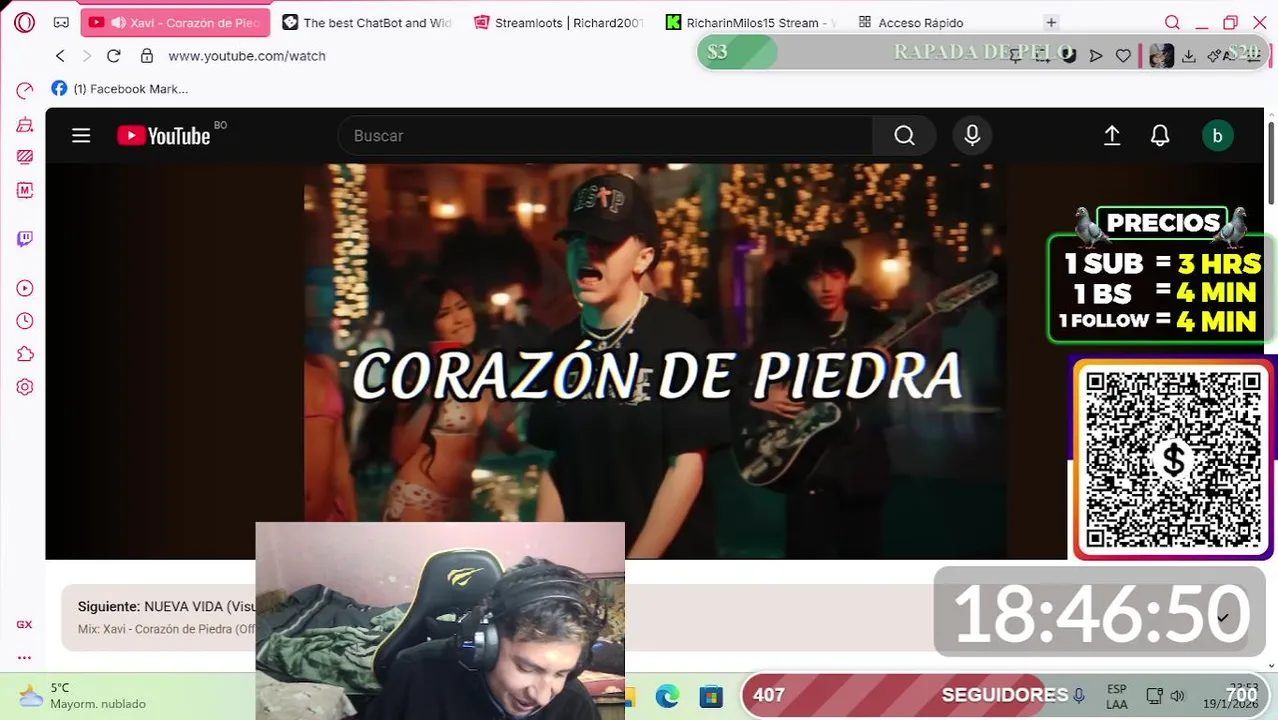Viewport: 1278px width, 720px height.
Task: Open YouTube notifications bell
Action: click(1160, 135)
